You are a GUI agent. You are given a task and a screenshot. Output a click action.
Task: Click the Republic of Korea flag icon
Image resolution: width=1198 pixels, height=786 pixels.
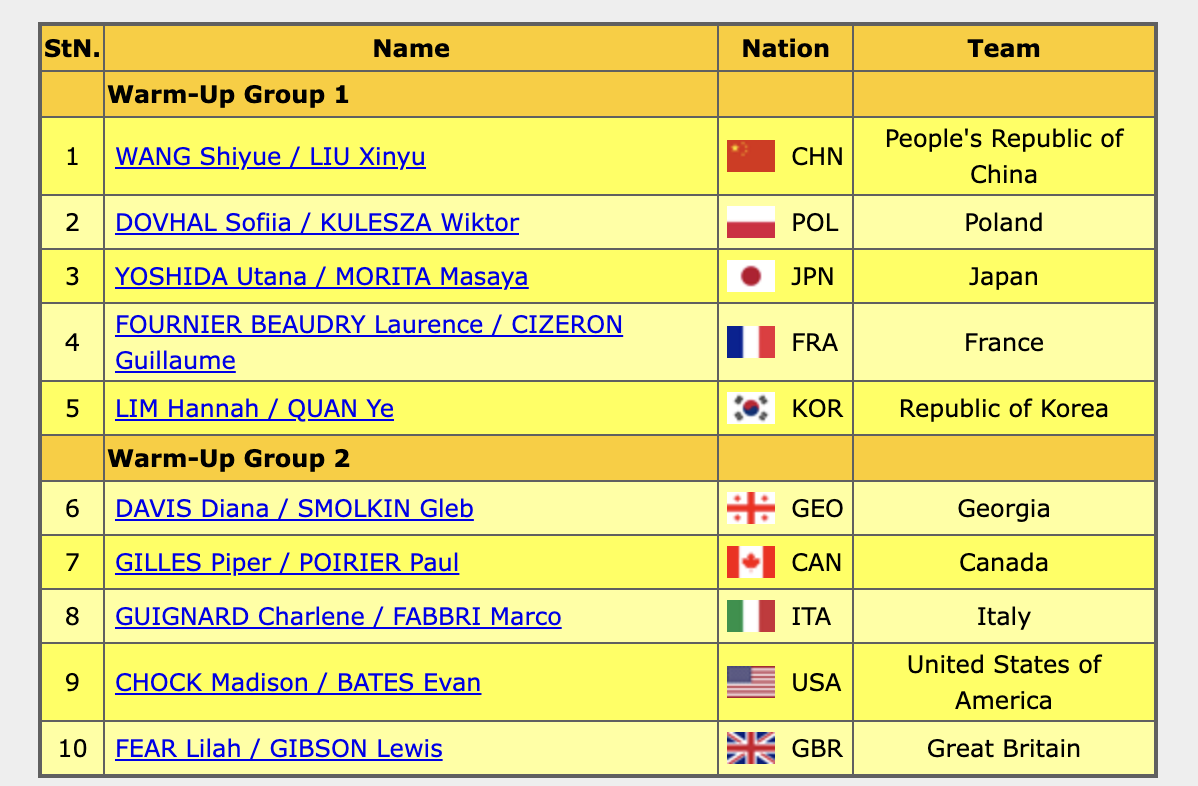point(750,408)
